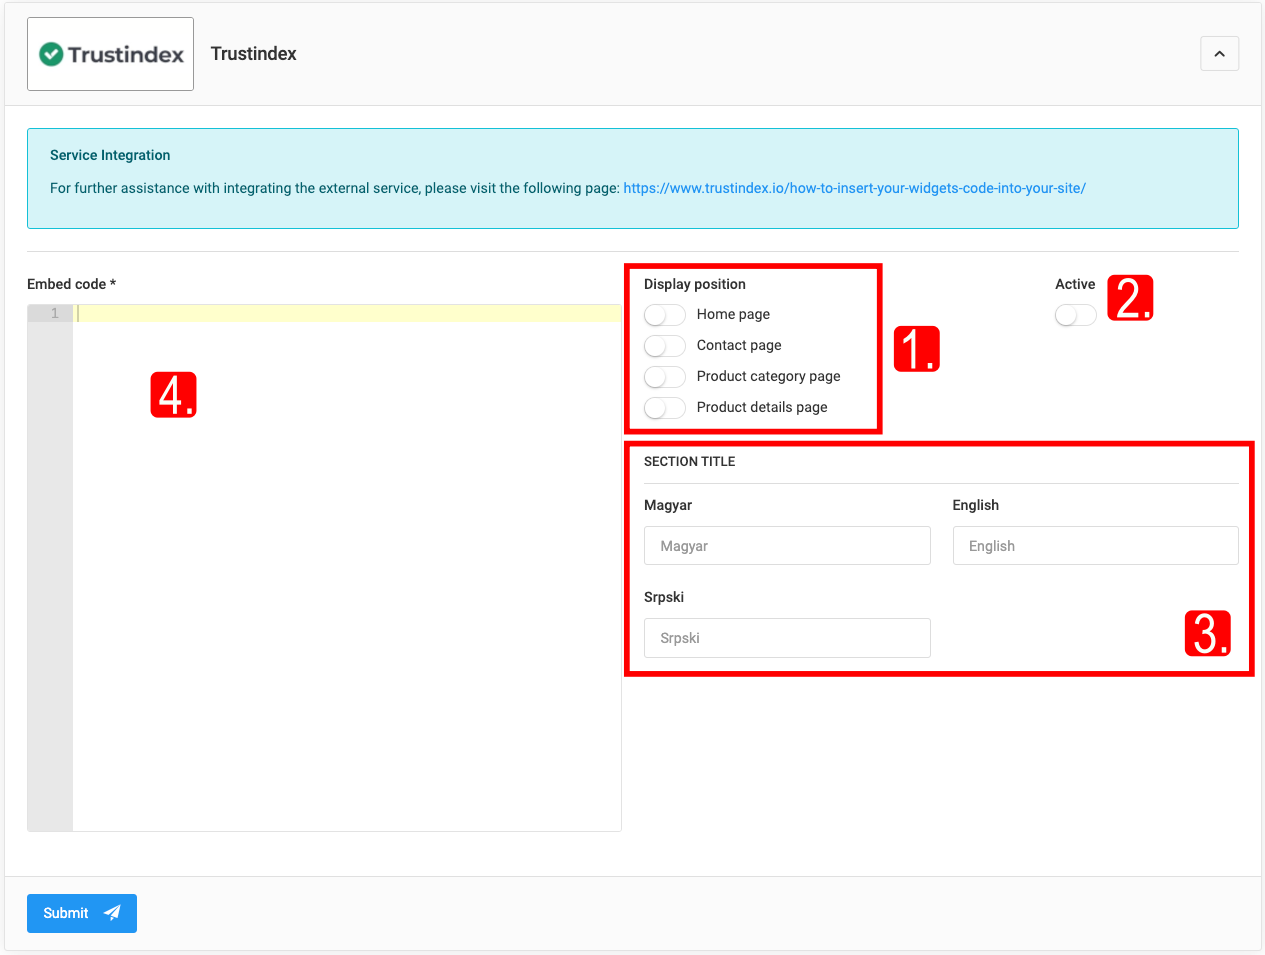1265x955 pixels.
Task: Enable the Active toggle switch
Action: [1076, 316]
